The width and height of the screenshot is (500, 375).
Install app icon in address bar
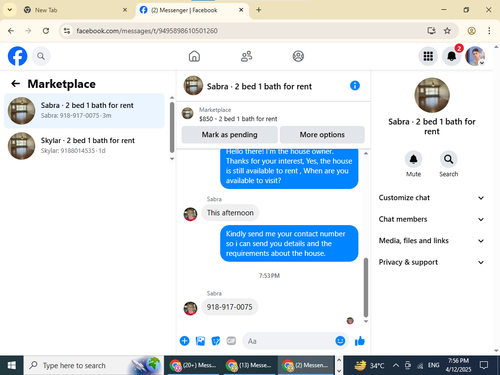point(432,31)
